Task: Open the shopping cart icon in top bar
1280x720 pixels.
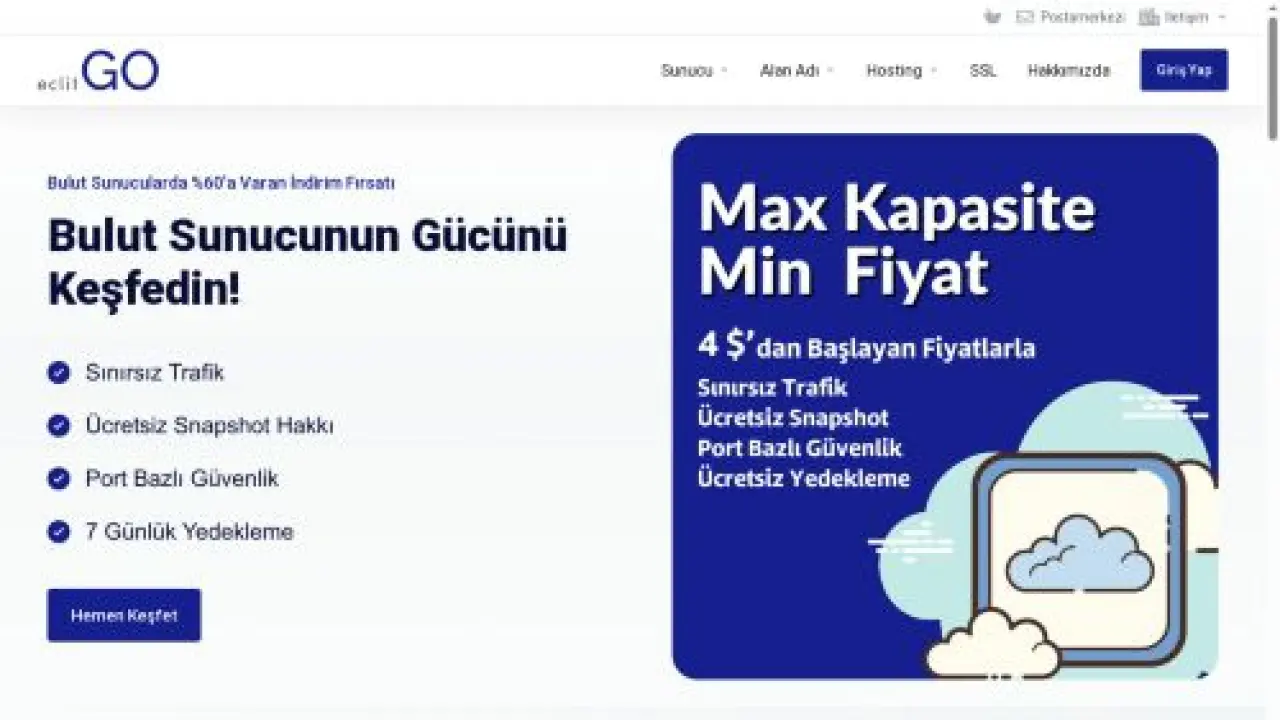Action: [x=992, y=17]
